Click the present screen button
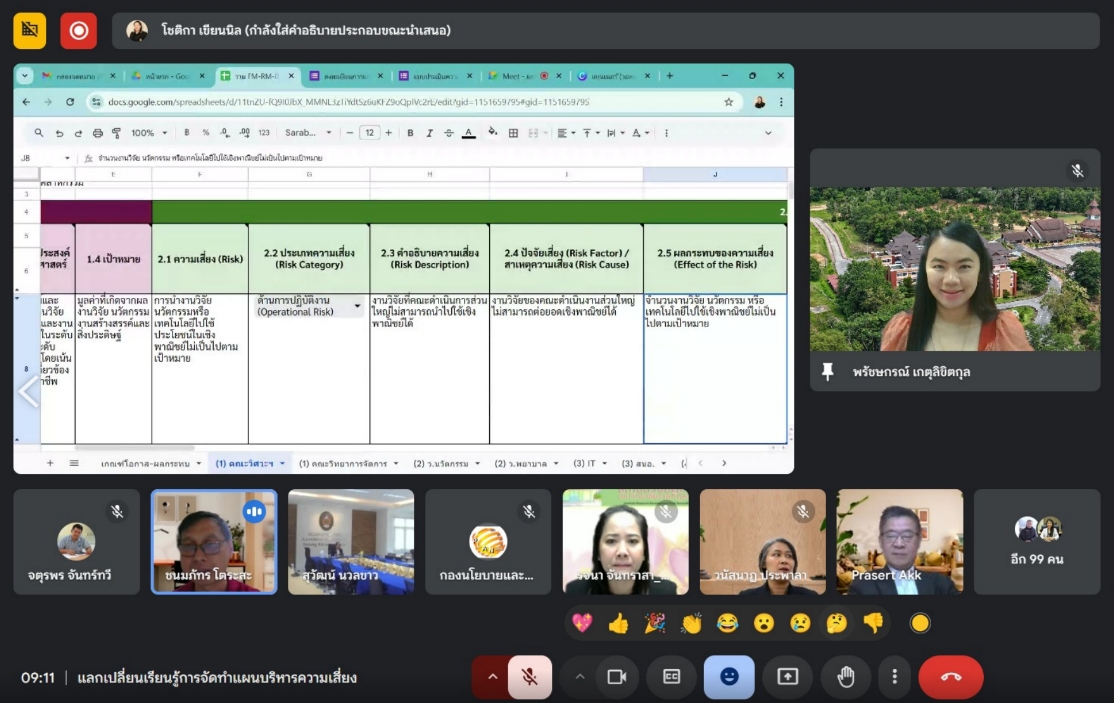This screenshot has width=1114, height=703. pos(787,677)
